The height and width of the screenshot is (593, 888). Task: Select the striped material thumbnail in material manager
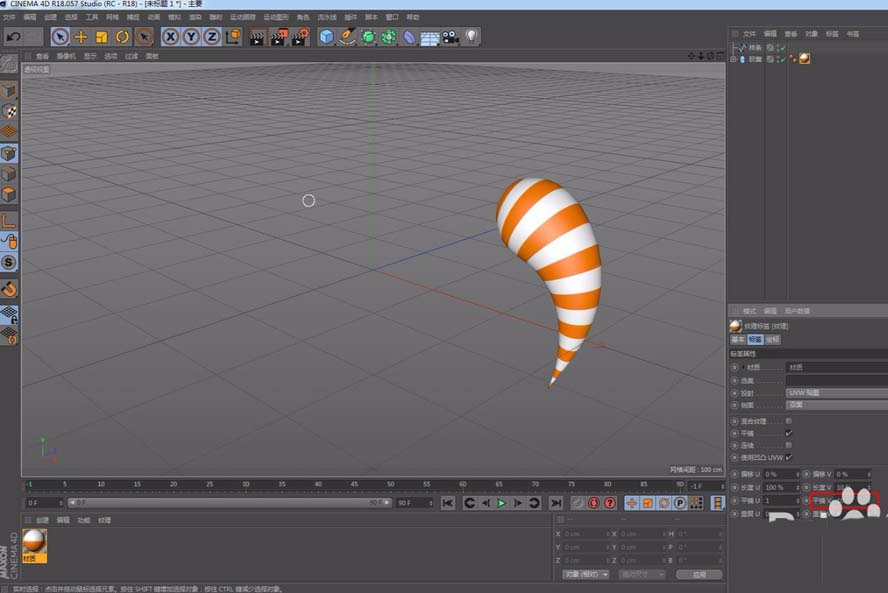pos(34,541)
